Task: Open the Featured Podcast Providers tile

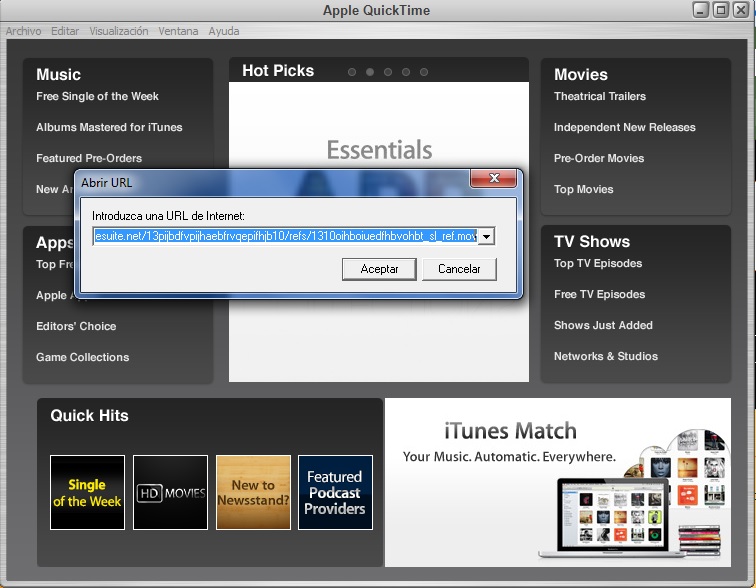Action: (x=335, y=493)
